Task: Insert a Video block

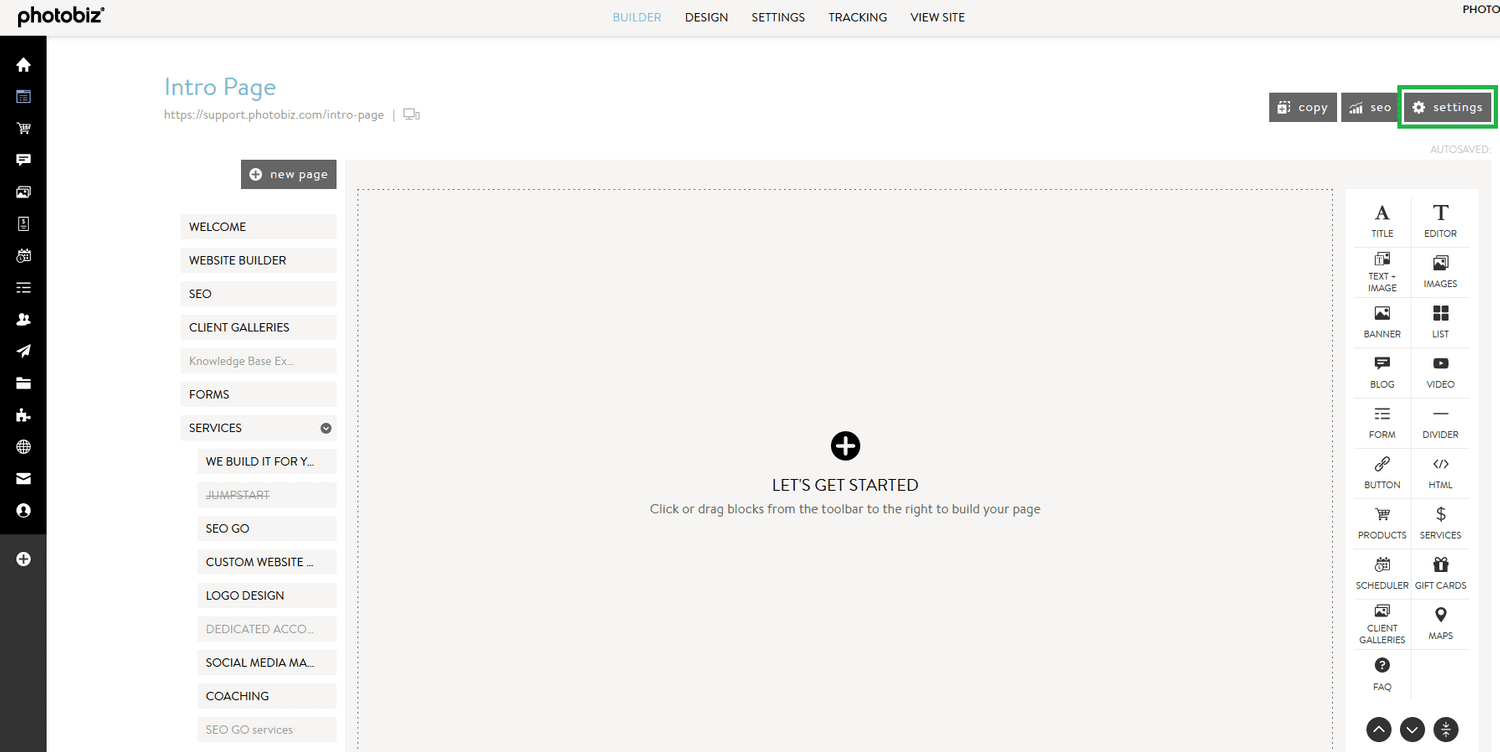Action: coord(1440,372)
